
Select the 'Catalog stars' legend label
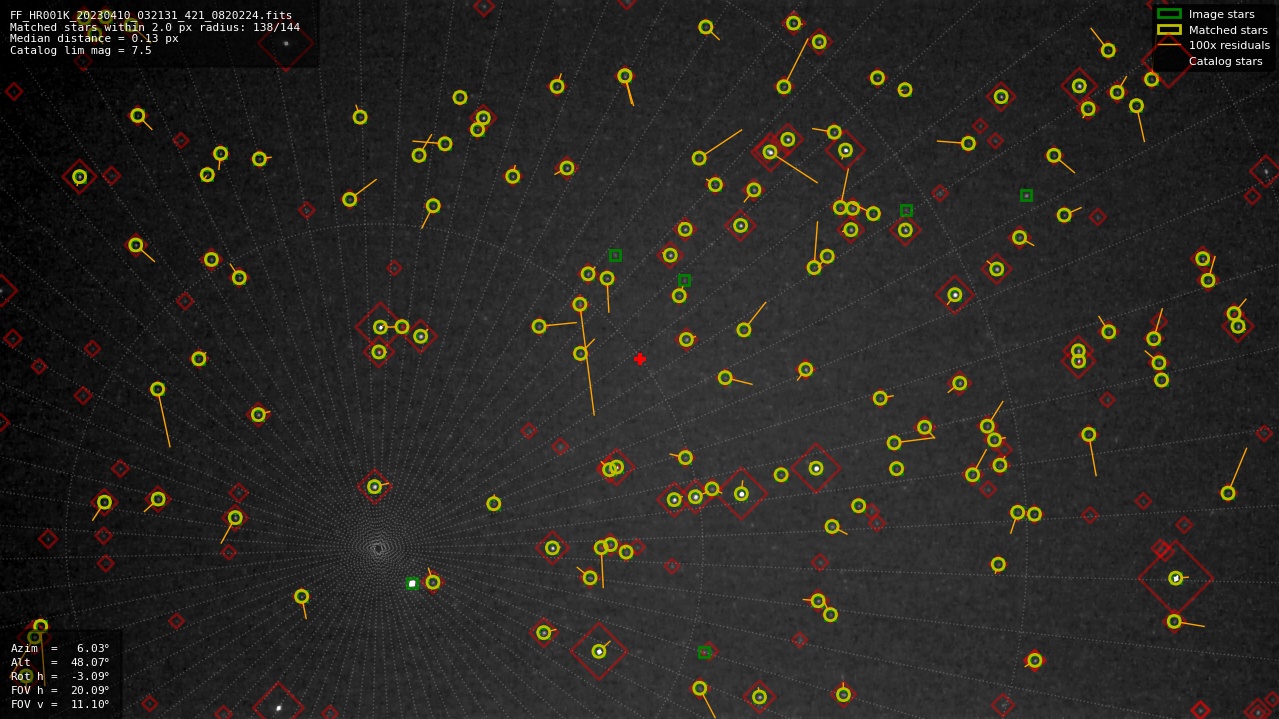[x=1225, y=61]
